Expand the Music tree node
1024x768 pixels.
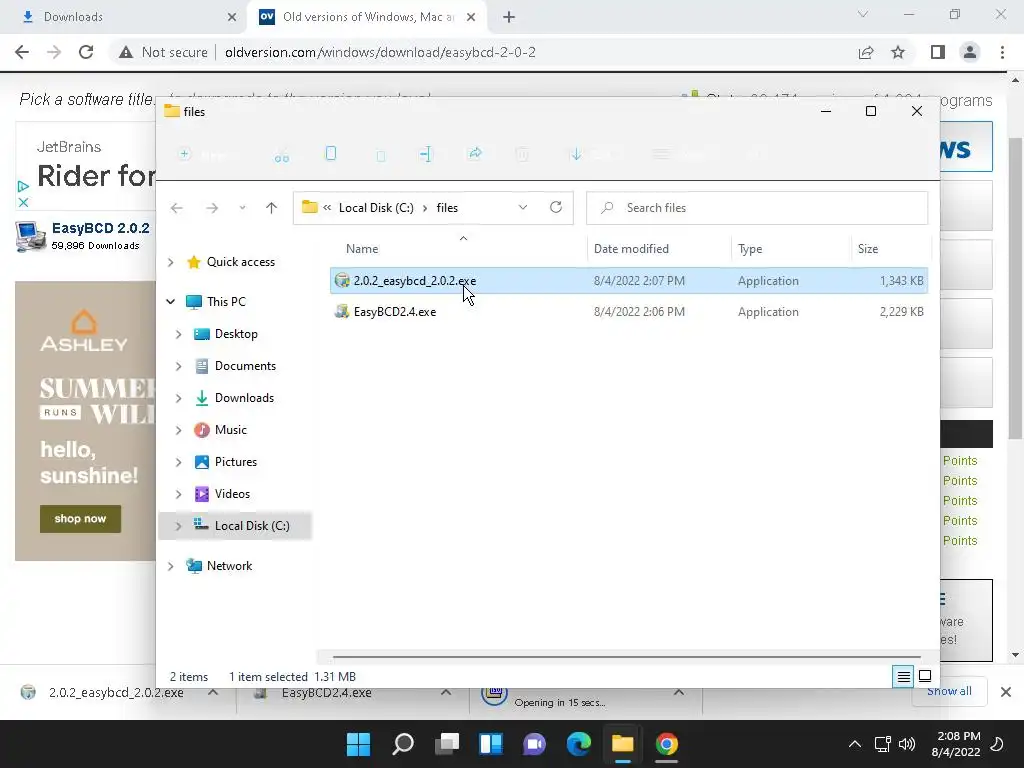178,430
